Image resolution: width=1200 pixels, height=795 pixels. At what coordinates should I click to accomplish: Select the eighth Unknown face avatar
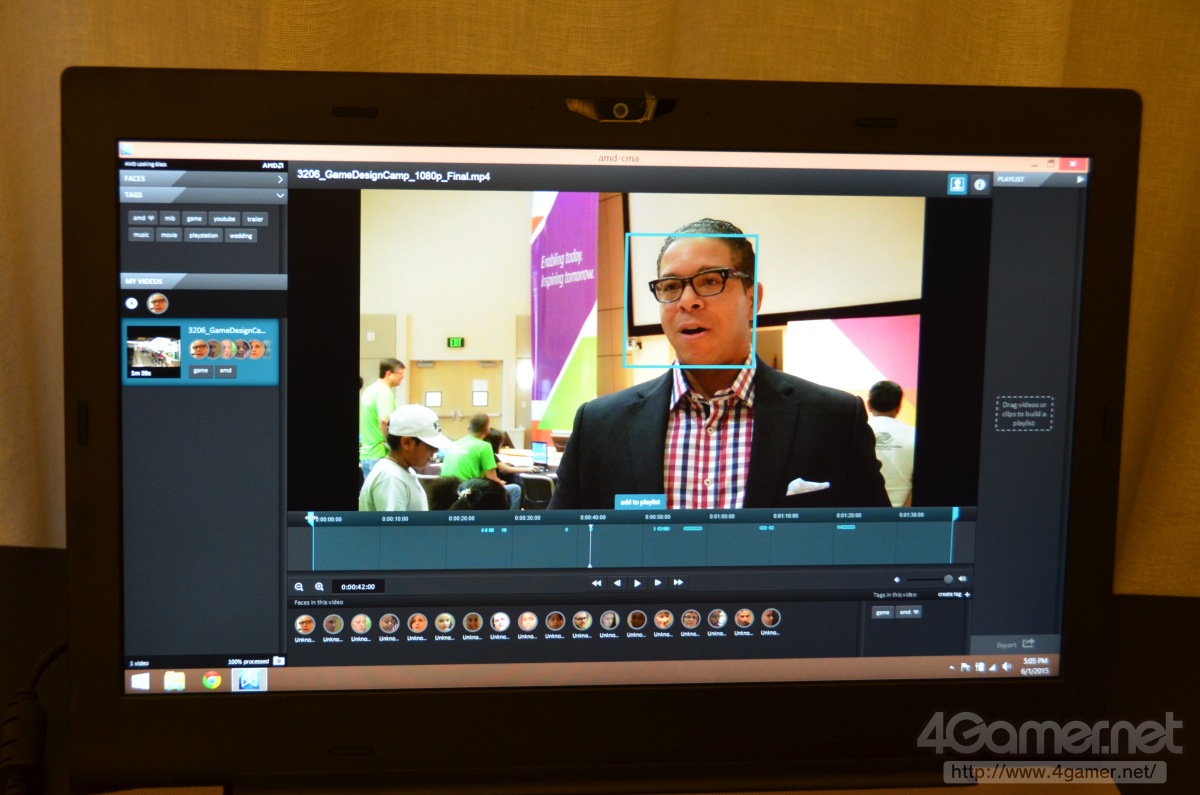500,621
